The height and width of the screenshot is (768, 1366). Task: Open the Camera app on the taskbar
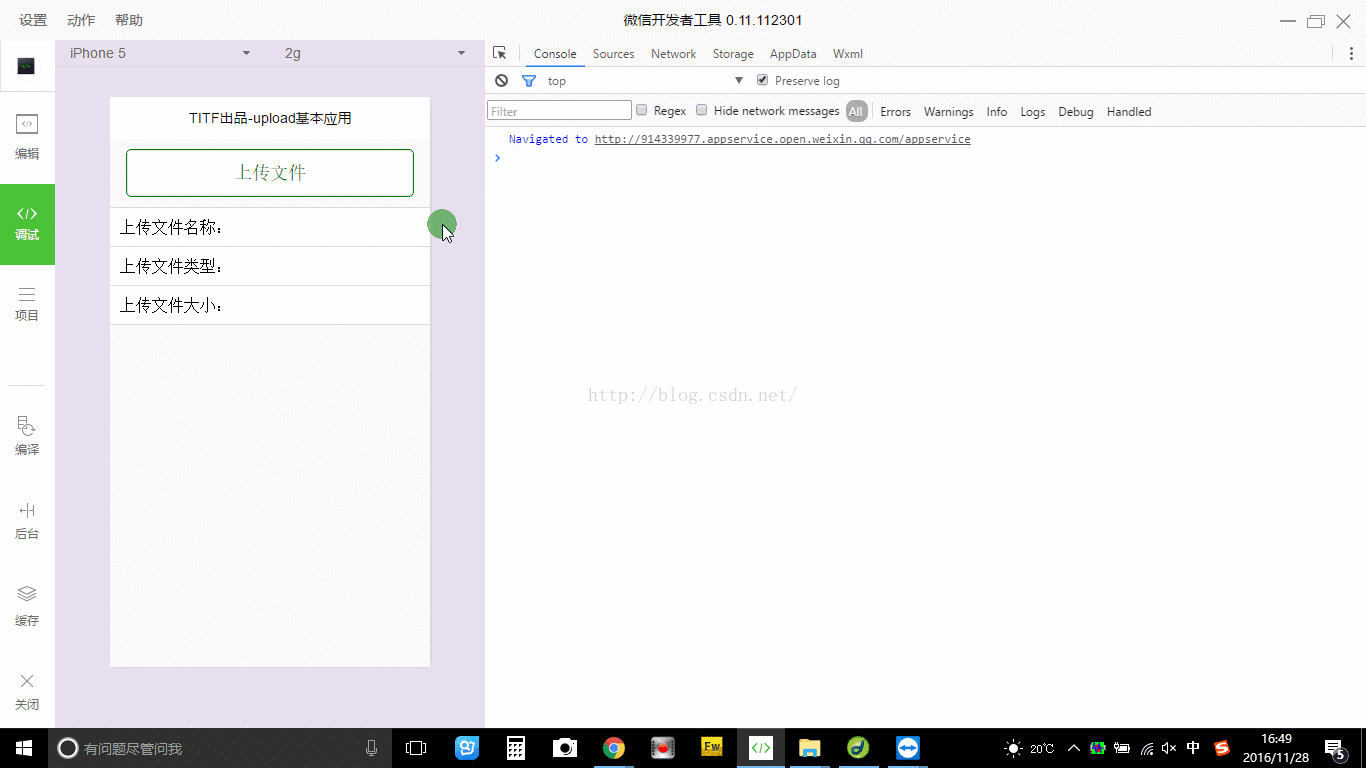pyautogui.click(x=565, y=748)
